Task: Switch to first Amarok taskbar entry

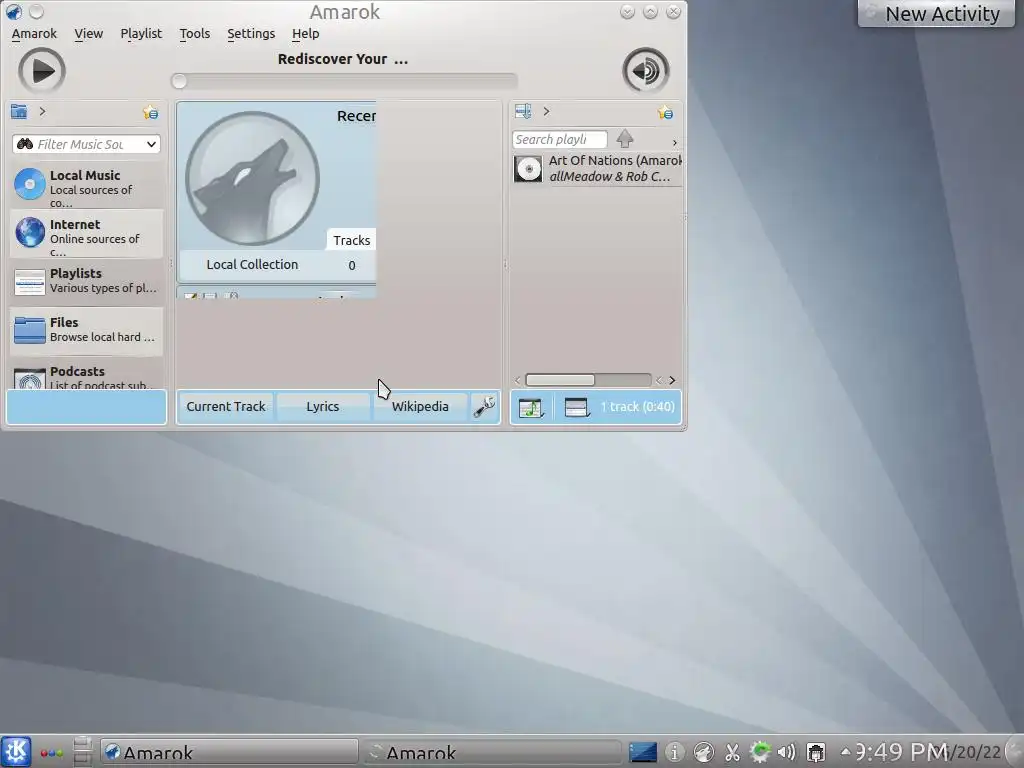Action: (x=229, y=752)
